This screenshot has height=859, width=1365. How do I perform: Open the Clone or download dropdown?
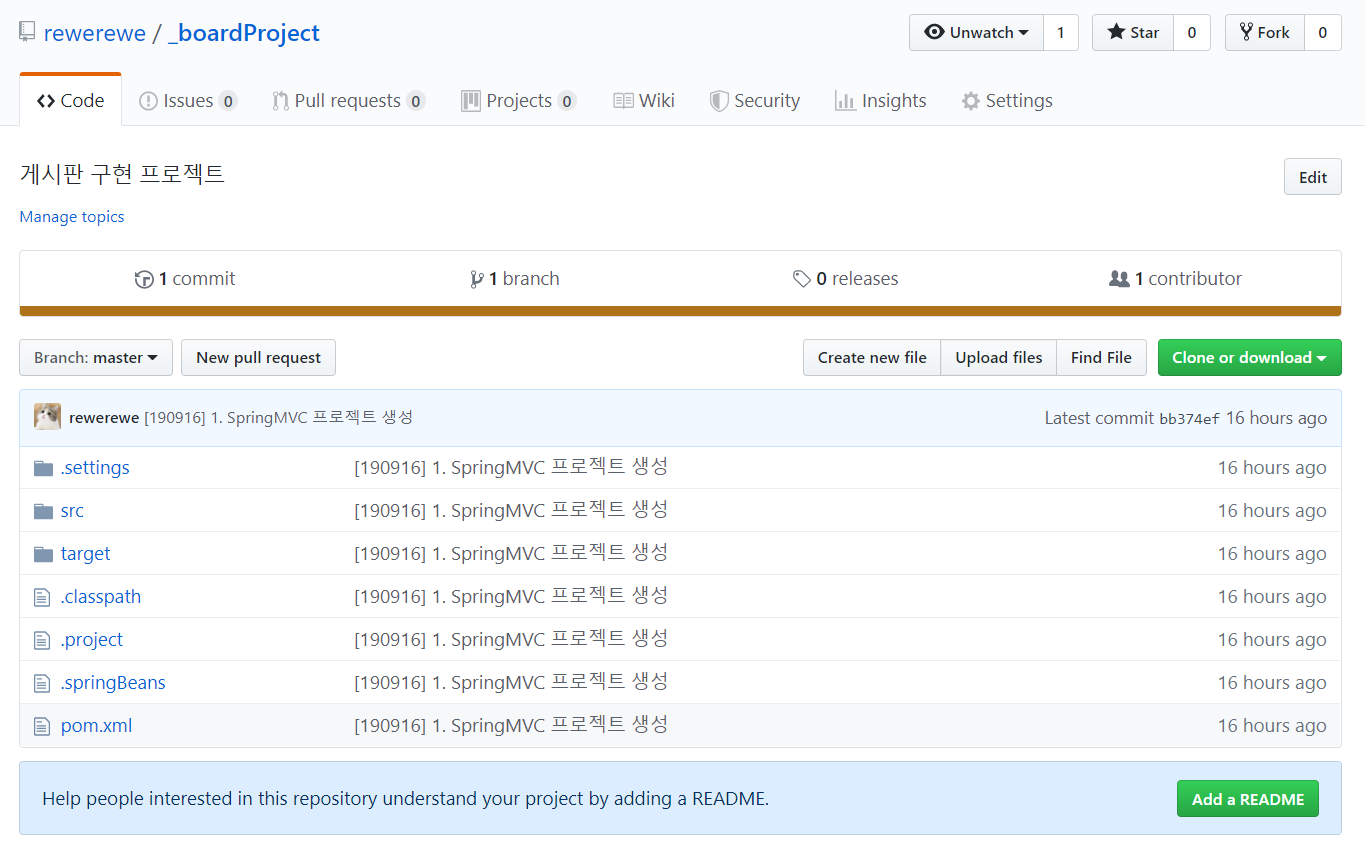pos(1250,358)
